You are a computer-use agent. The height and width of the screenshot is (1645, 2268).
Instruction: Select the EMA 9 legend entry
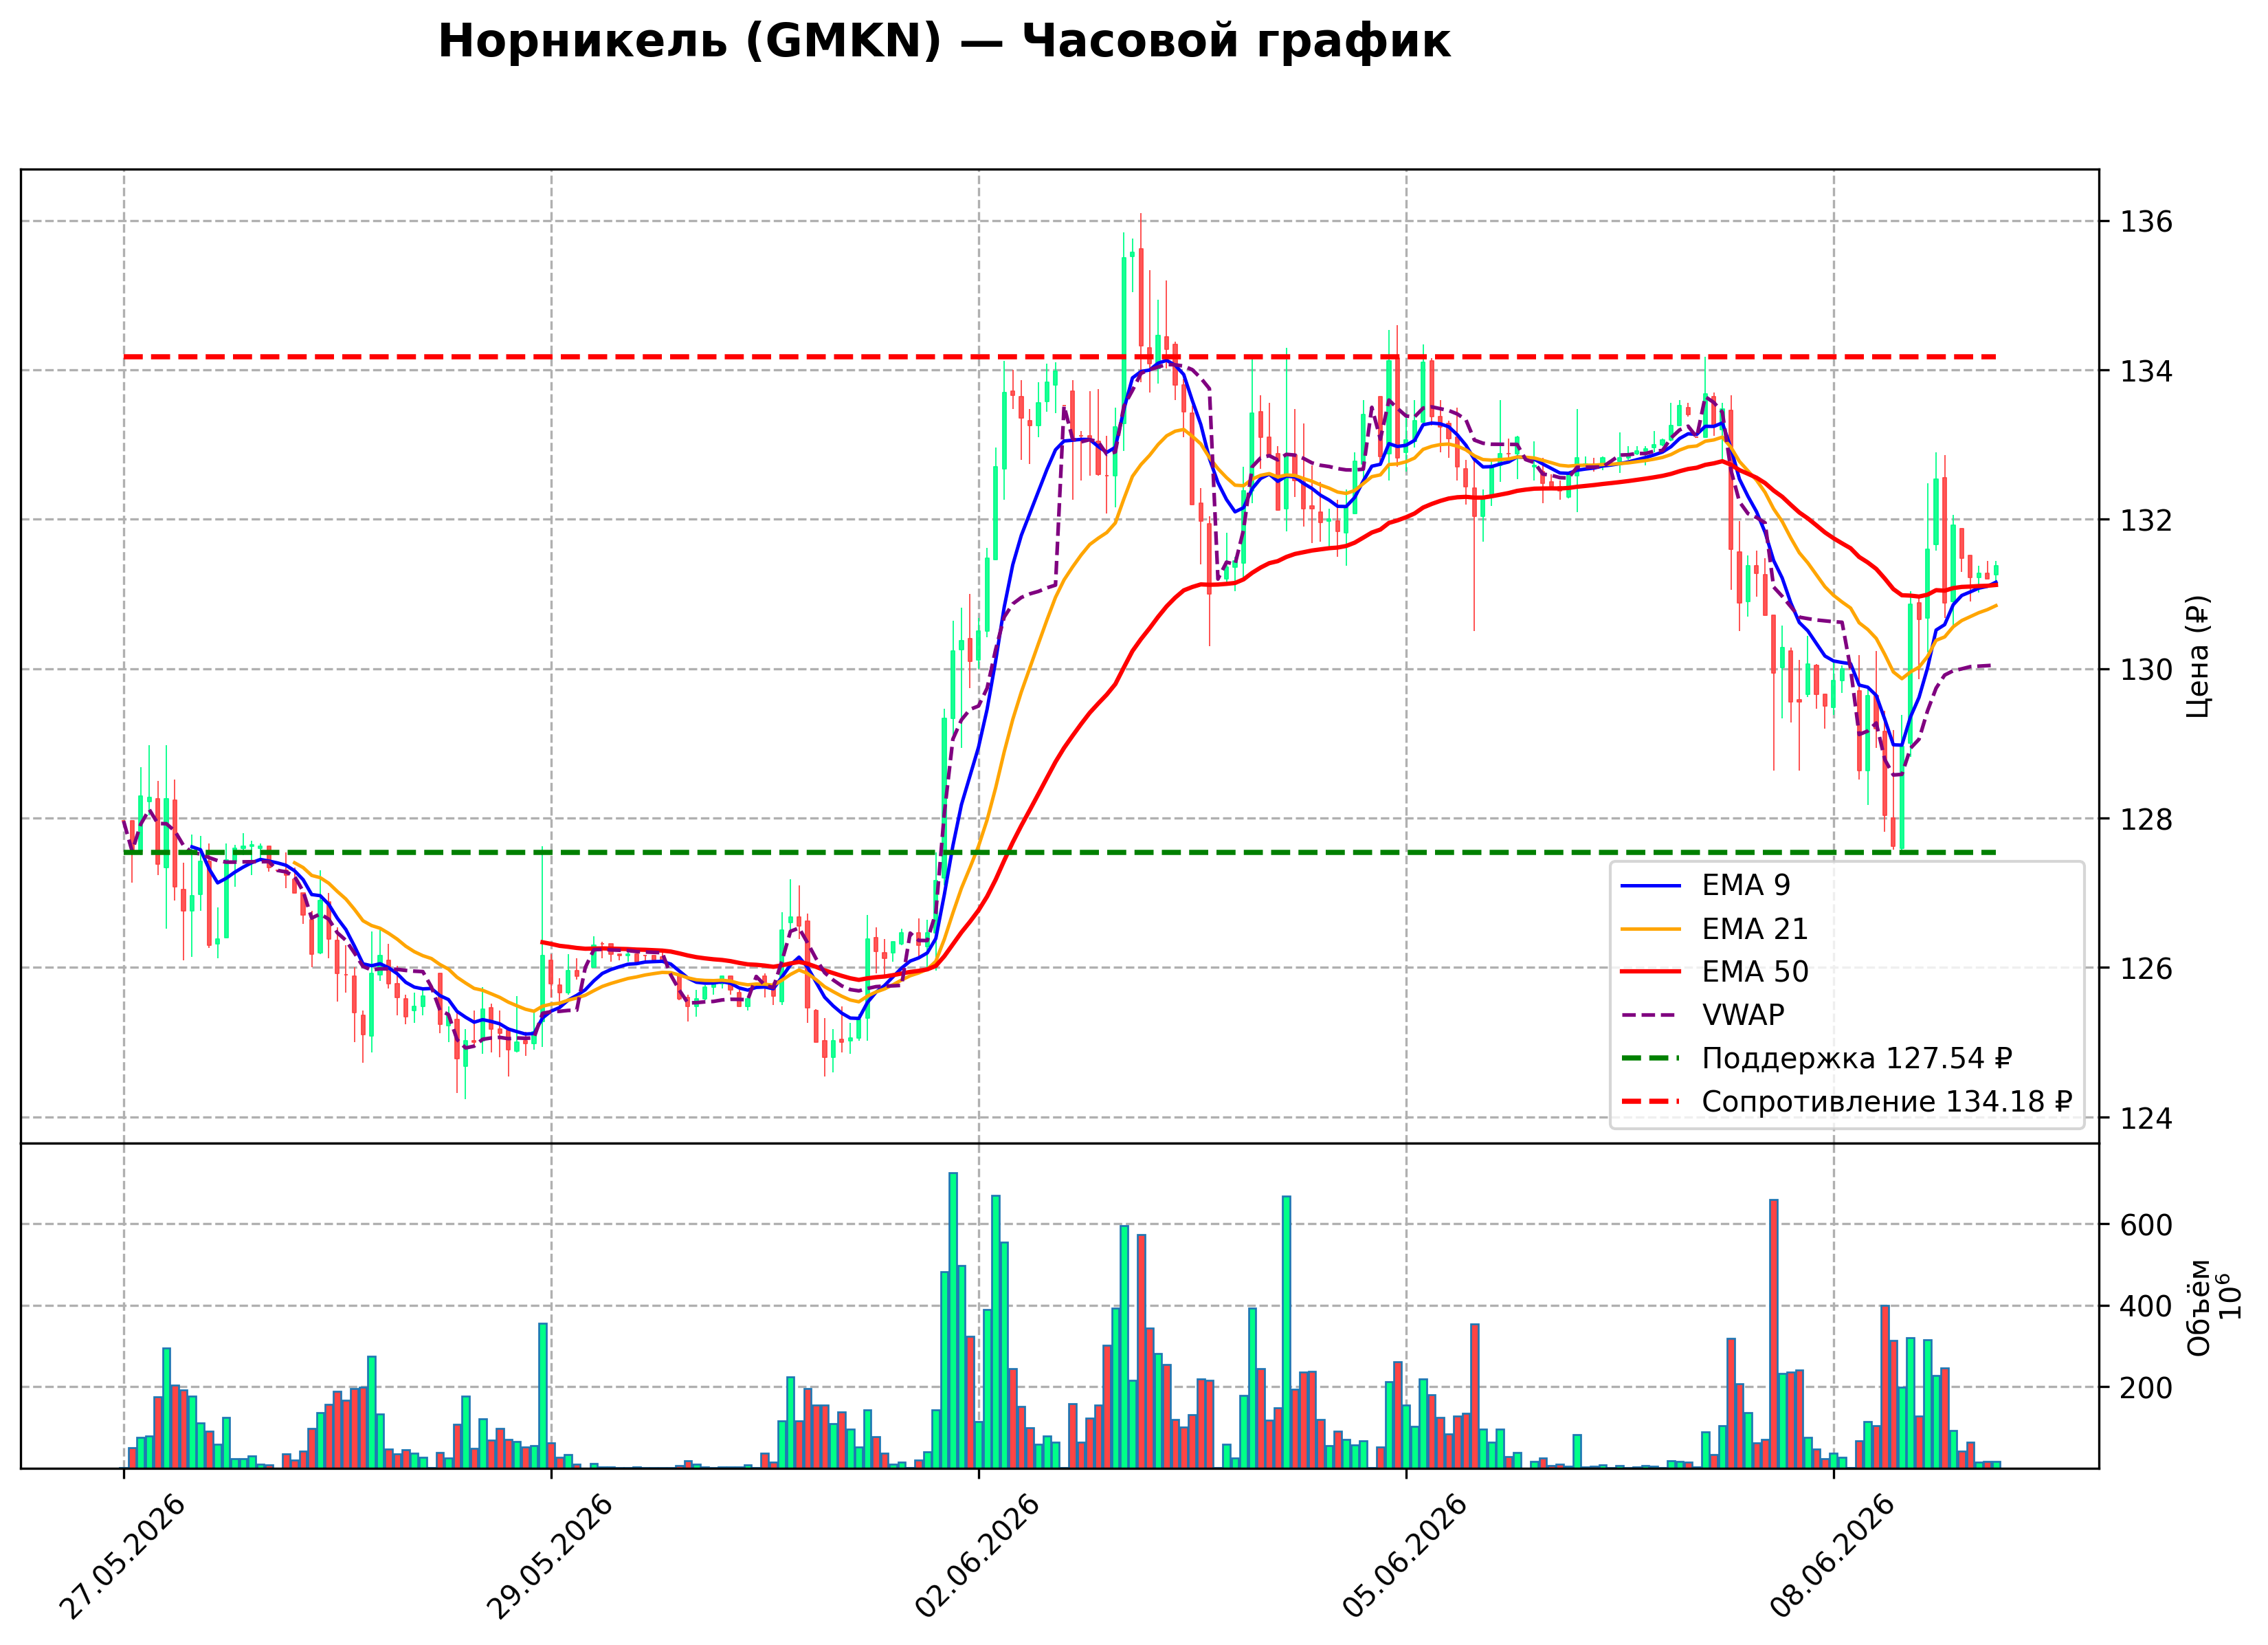click(x=1707, y=885)
